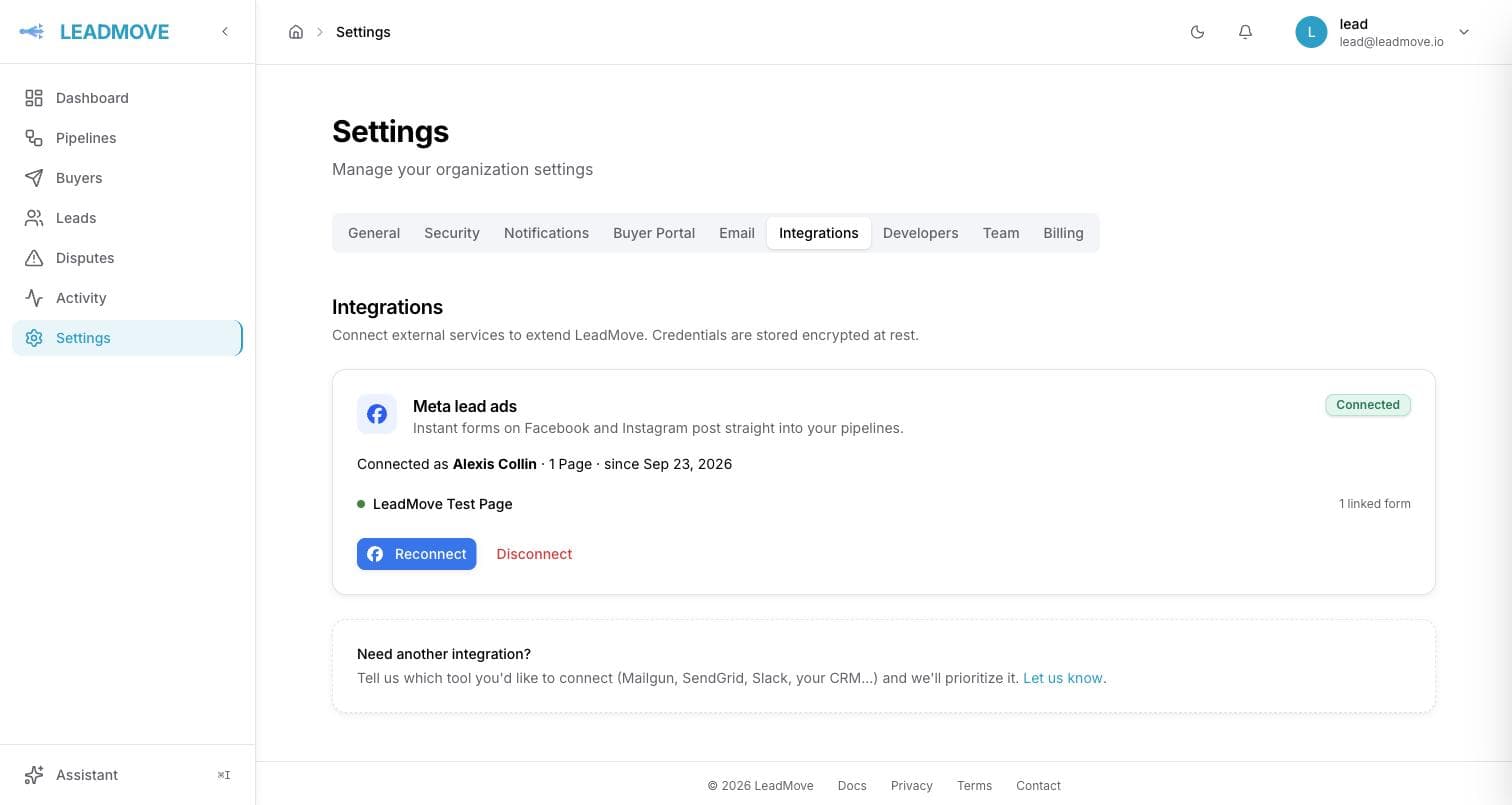Click the Facebook icon on Meta lead ads card

coord(377,414)
